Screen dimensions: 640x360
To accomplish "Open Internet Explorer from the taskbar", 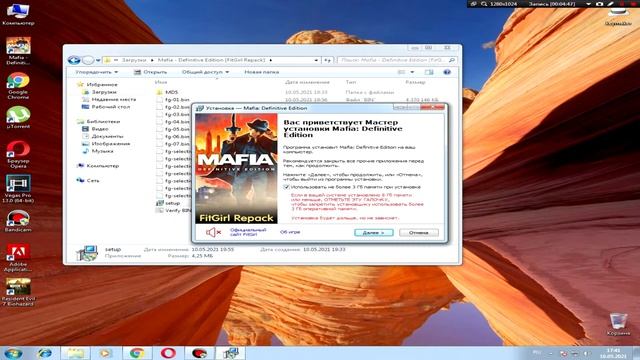I will 45,353.
